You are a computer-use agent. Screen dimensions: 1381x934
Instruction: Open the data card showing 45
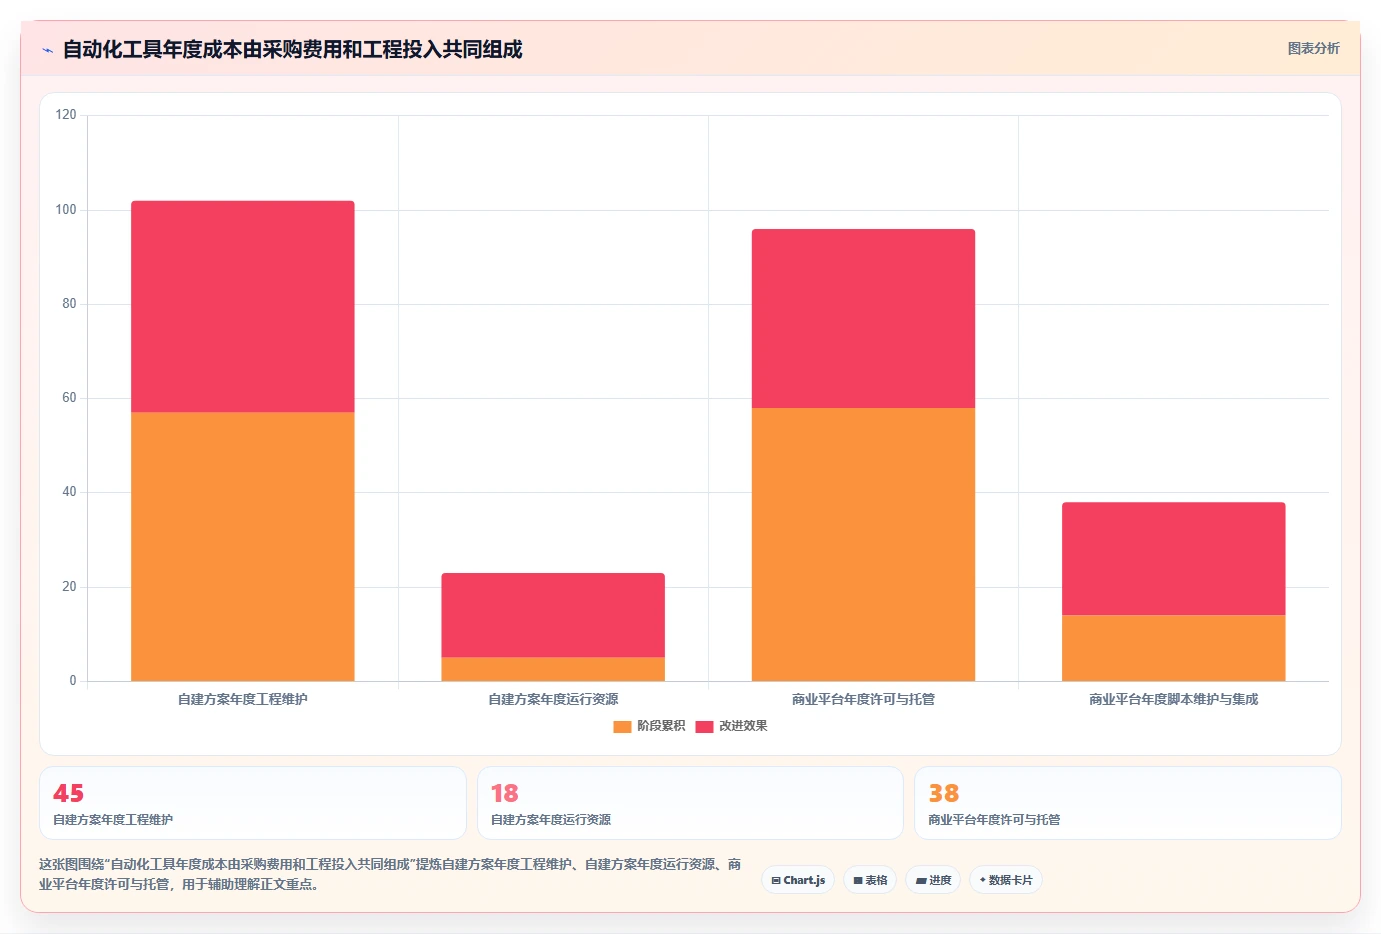[253, 803]
